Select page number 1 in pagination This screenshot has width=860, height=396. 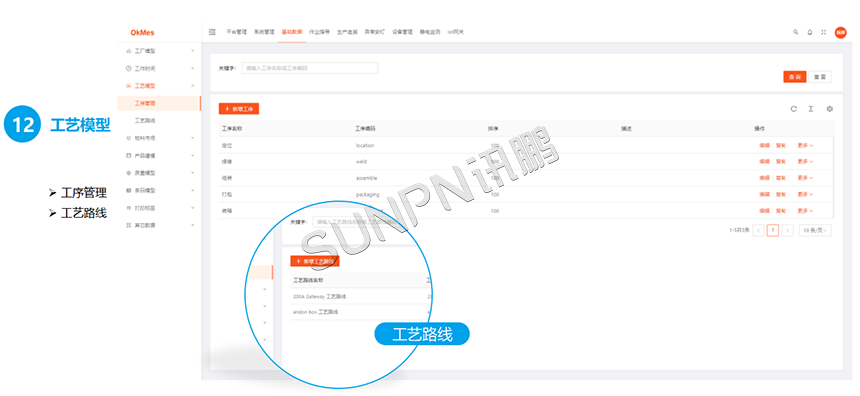click(x=773, y=230)
